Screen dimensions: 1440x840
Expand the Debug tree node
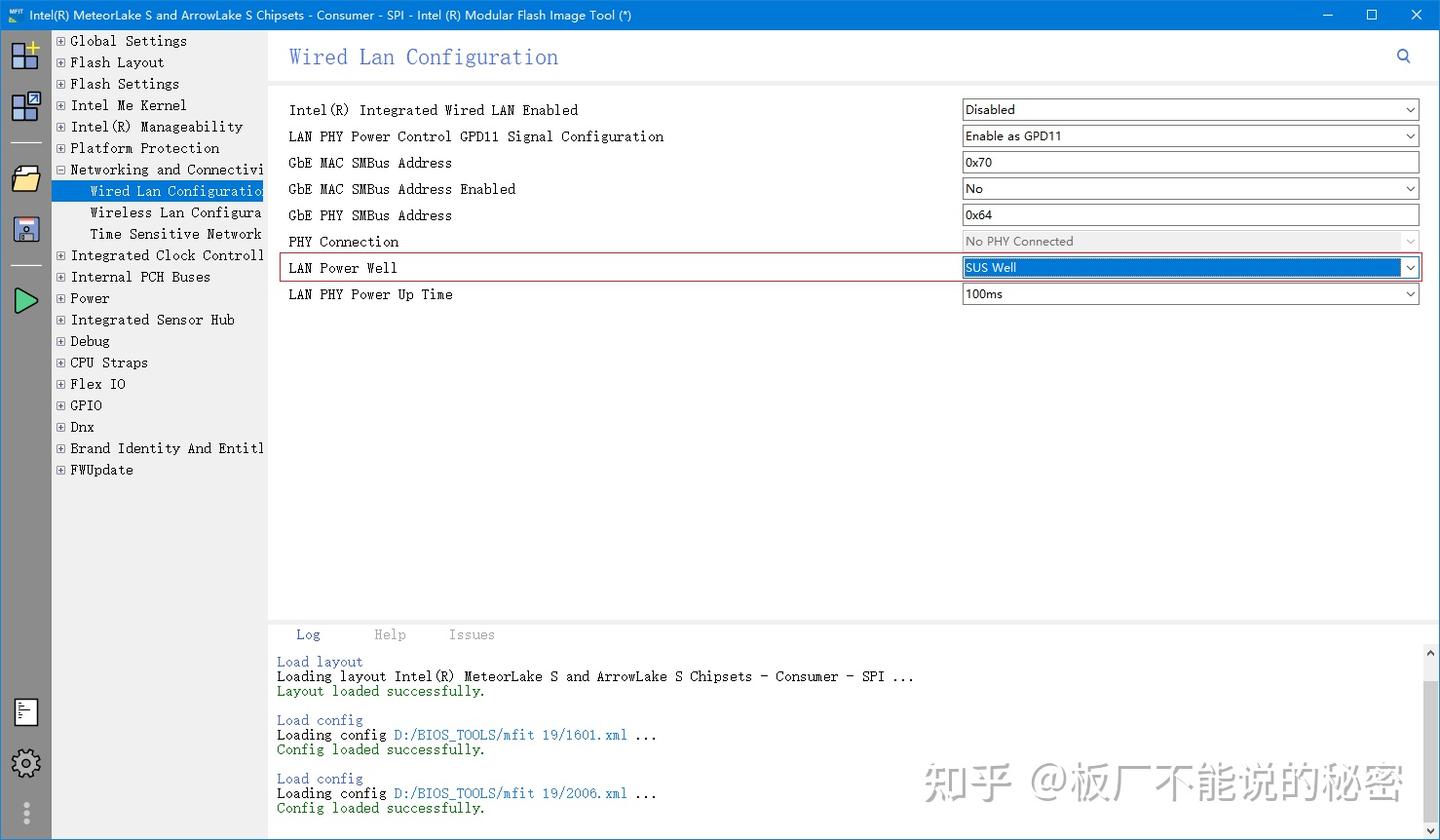61,341
